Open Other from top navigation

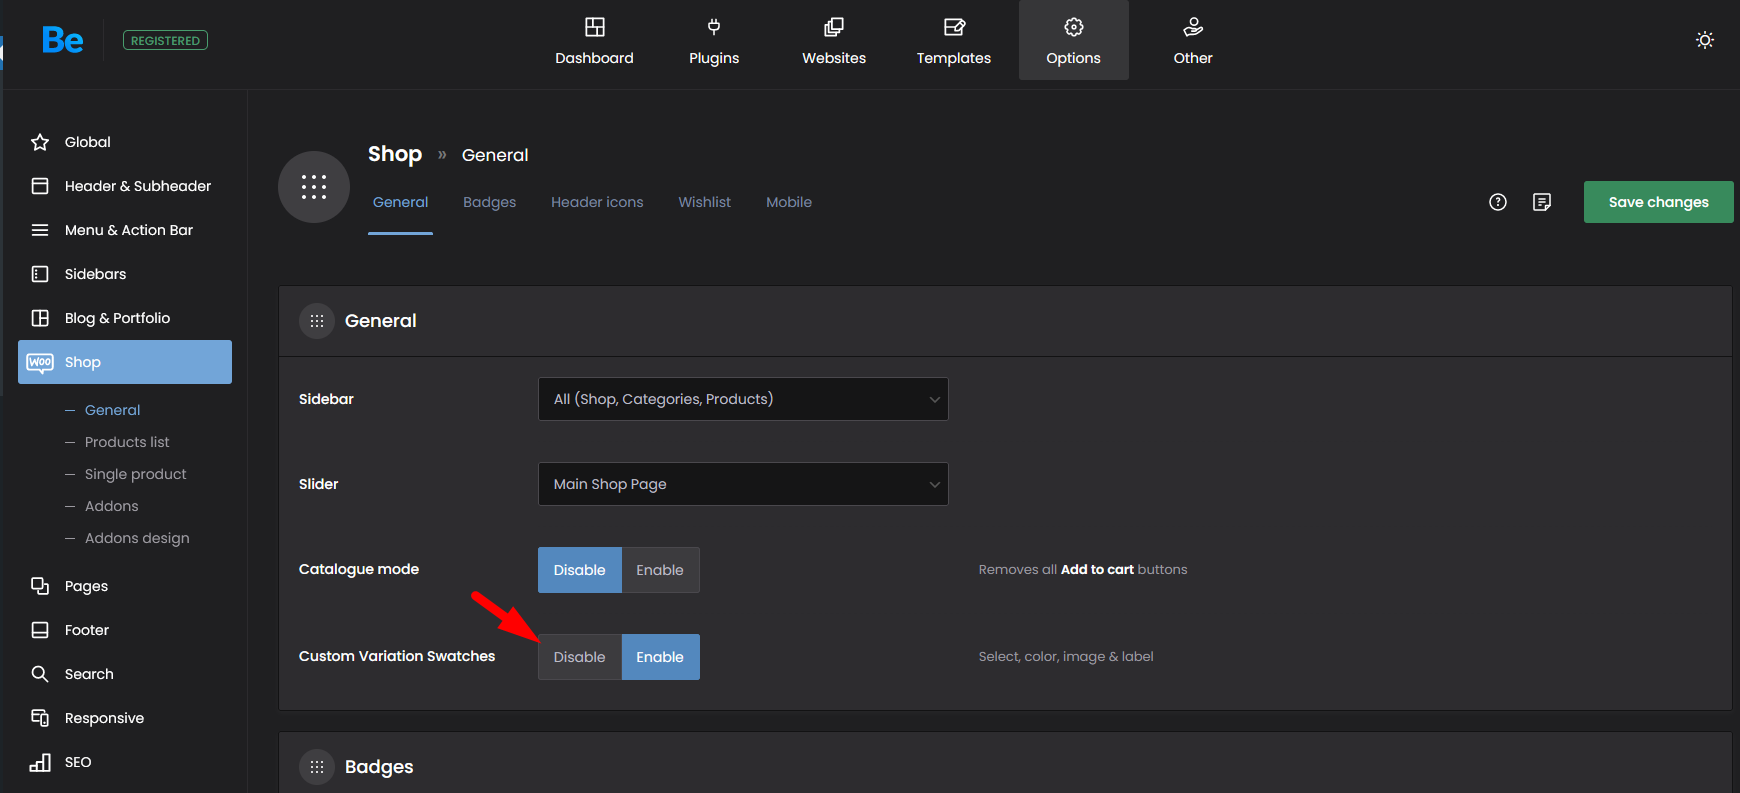(1193, 41)
